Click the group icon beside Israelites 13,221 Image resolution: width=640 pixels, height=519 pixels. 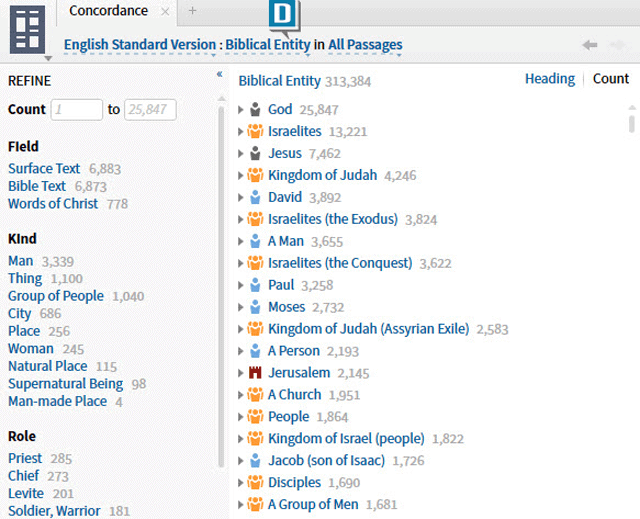(x=255, y=131)
